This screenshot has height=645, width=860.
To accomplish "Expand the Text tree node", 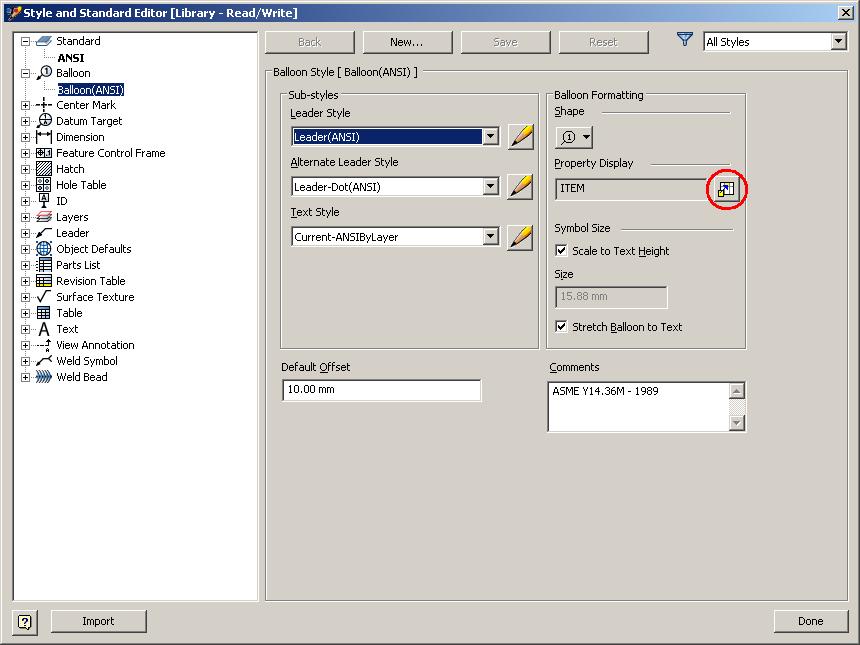I will (x=25, y=329).
